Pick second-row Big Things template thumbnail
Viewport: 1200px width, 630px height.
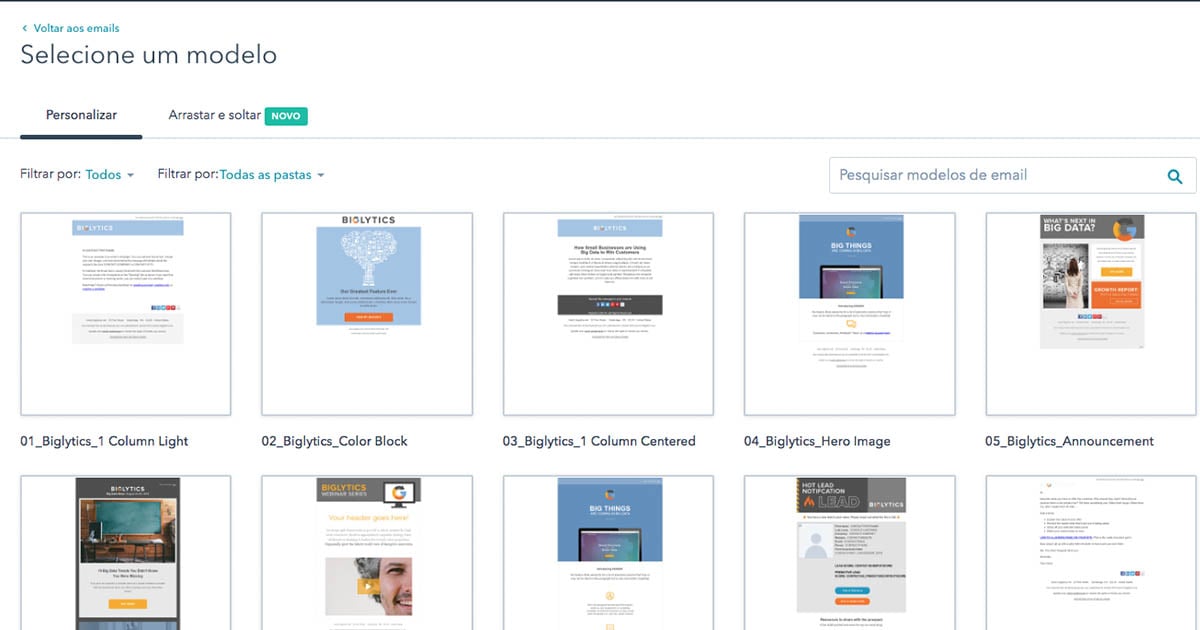click(608, 553)
